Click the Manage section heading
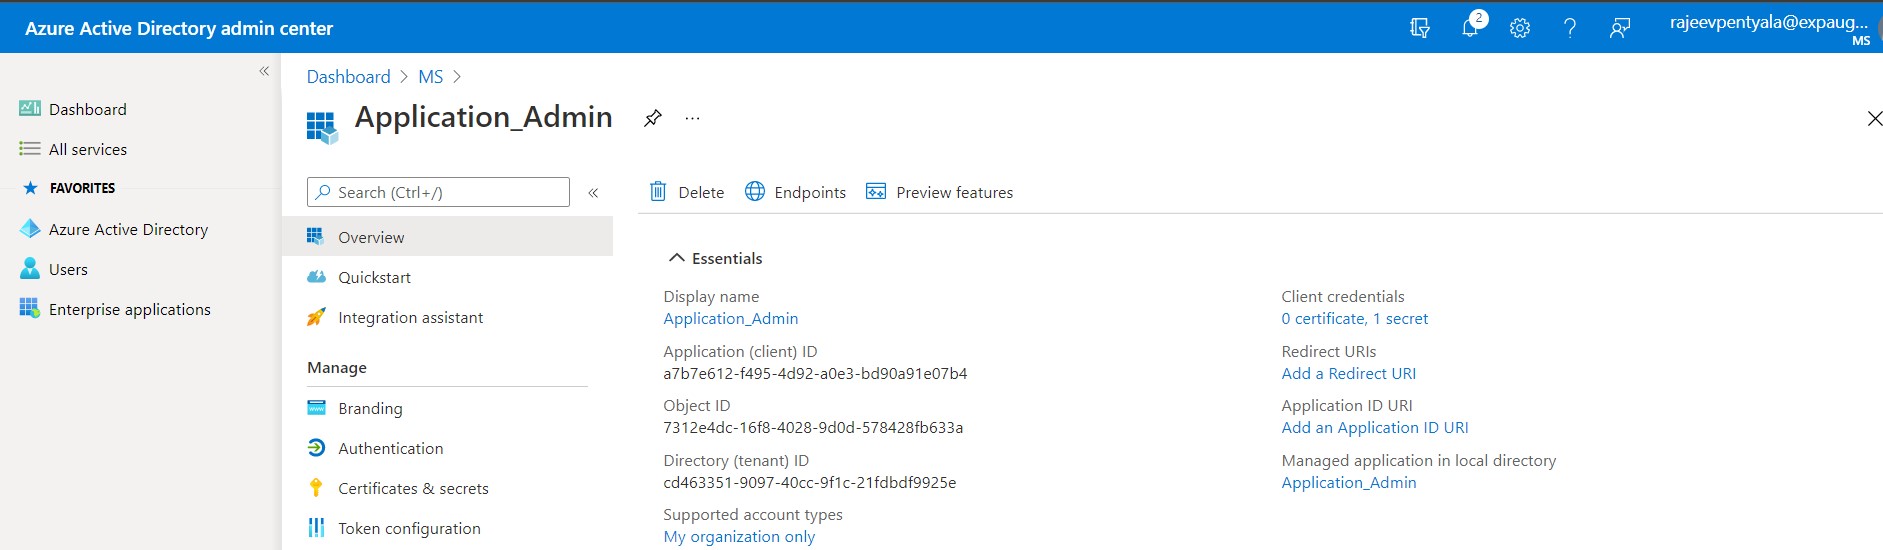 [x=337, y=367]
